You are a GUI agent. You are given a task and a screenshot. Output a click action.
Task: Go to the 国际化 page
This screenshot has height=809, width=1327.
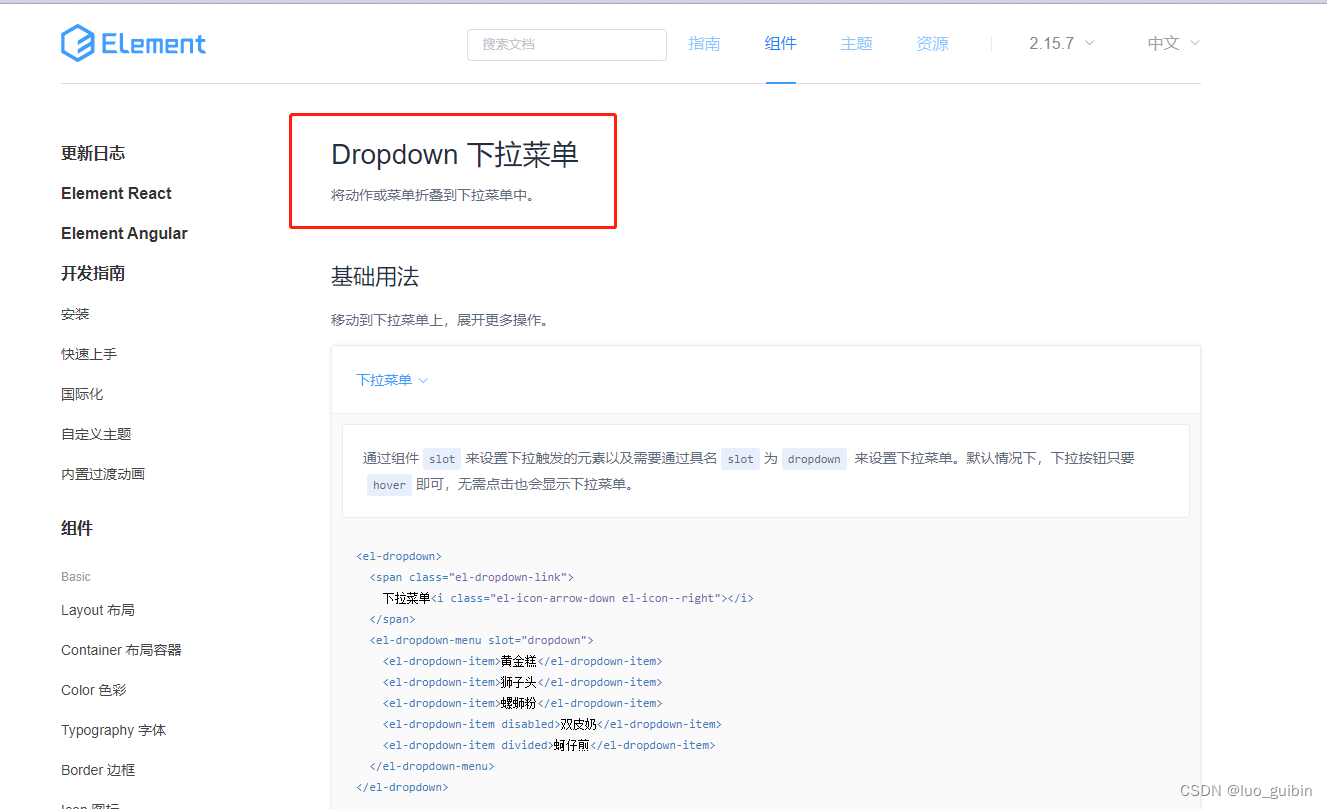coord(82,393)
